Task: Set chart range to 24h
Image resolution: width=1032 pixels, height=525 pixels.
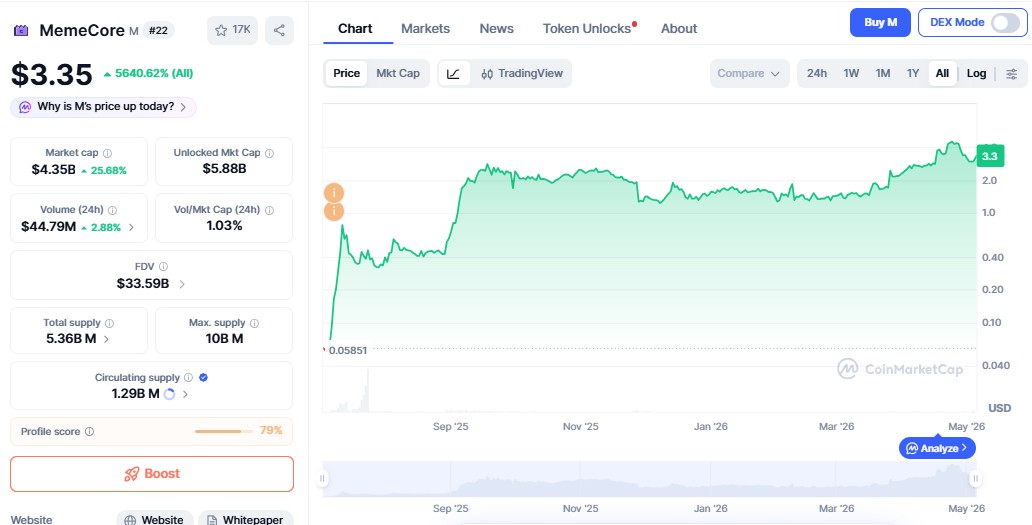Action: [x=817, y=73]
